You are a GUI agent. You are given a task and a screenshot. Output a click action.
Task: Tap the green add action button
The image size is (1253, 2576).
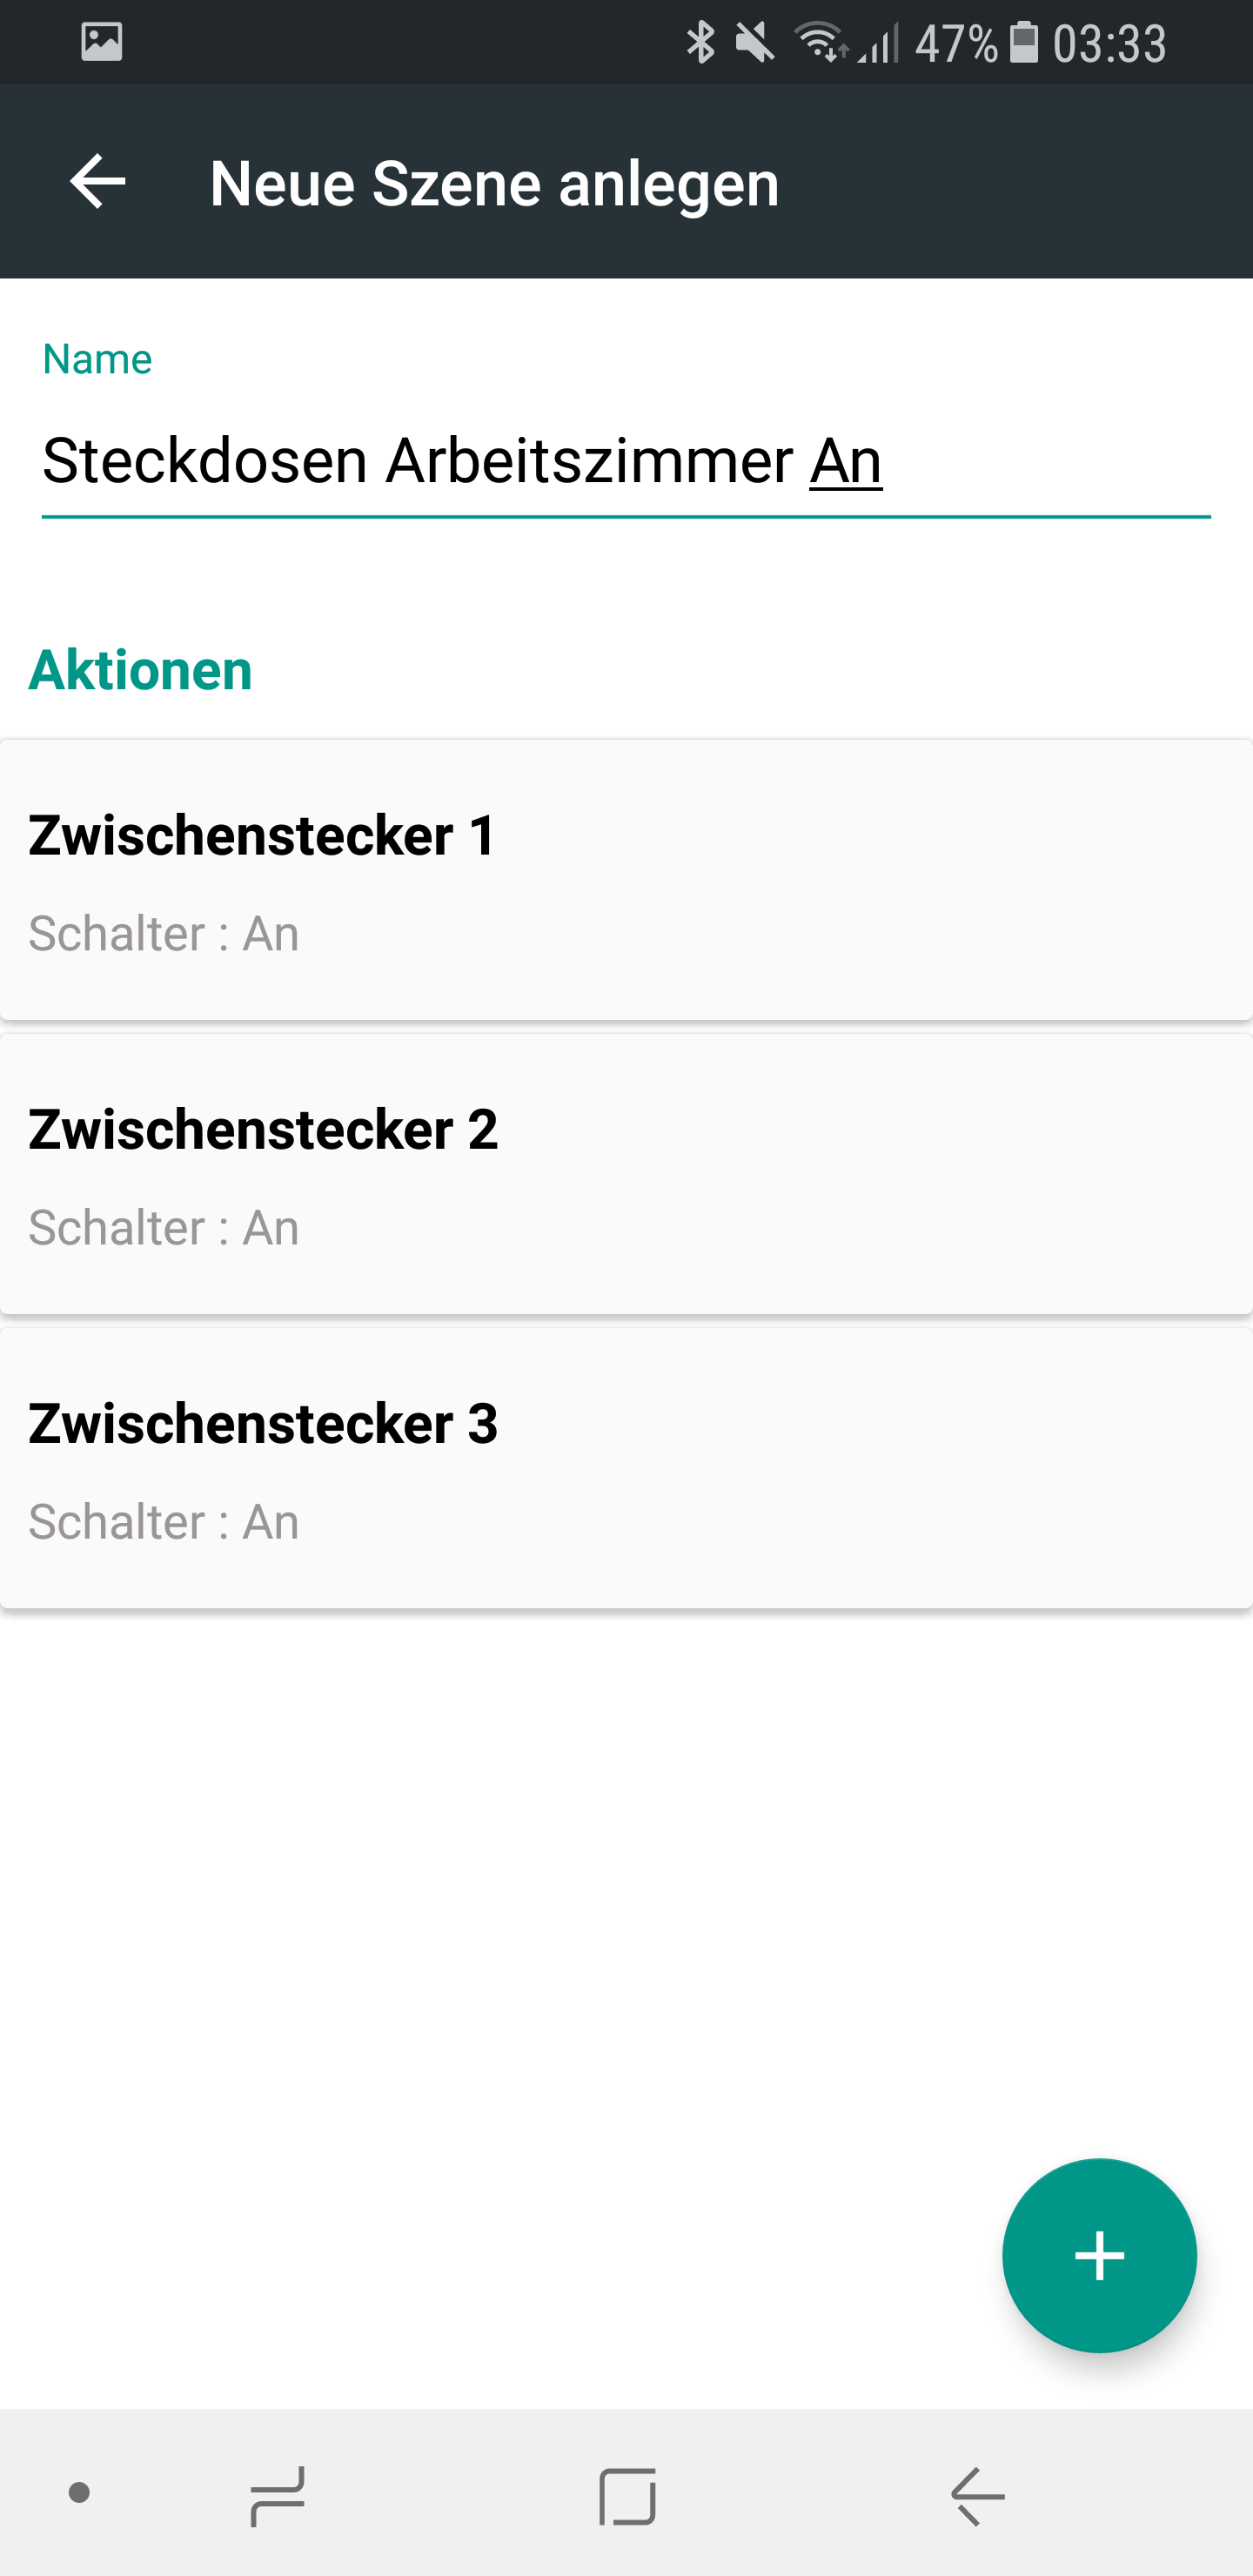pos(1098,2255)
